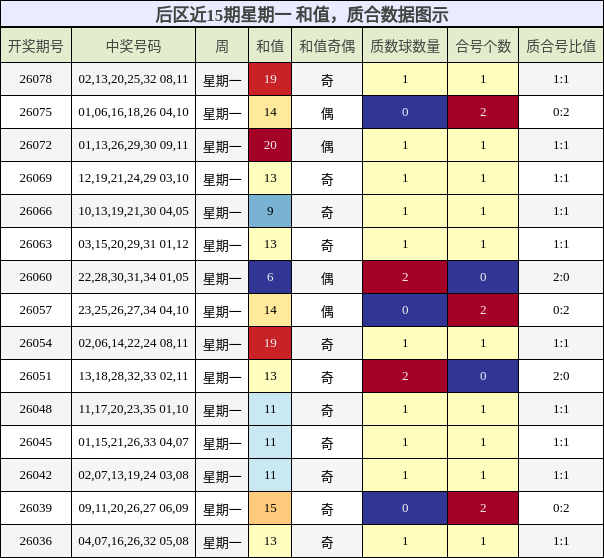Viewport: 604px width, 558px height.
Task: Select winning numbers 23,25,26,27,34 04,10
Action: pyautogui.click(x=133, y=310)
